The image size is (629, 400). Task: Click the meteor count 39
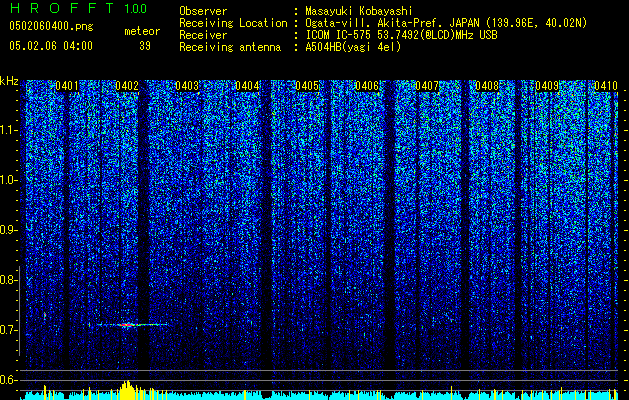point(145,46)
